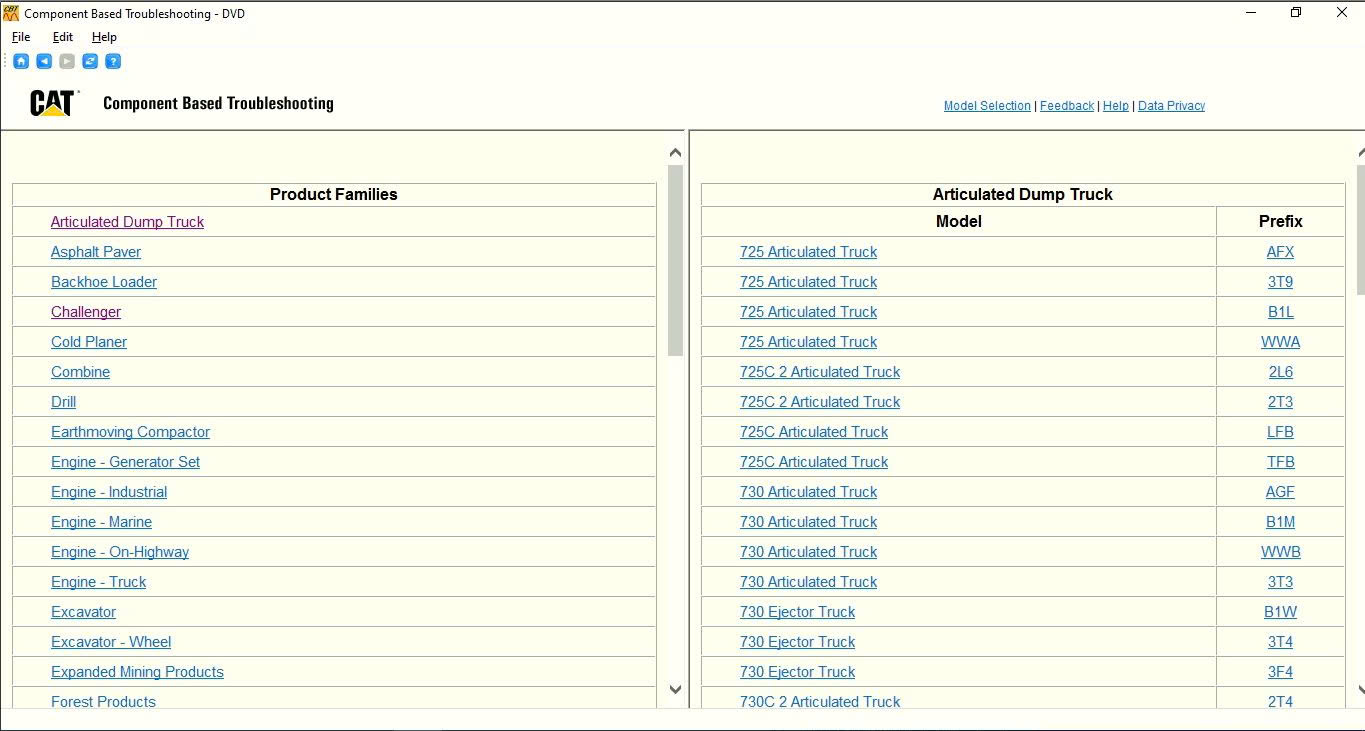Open the Model Selection header link

tap(987, 106)
